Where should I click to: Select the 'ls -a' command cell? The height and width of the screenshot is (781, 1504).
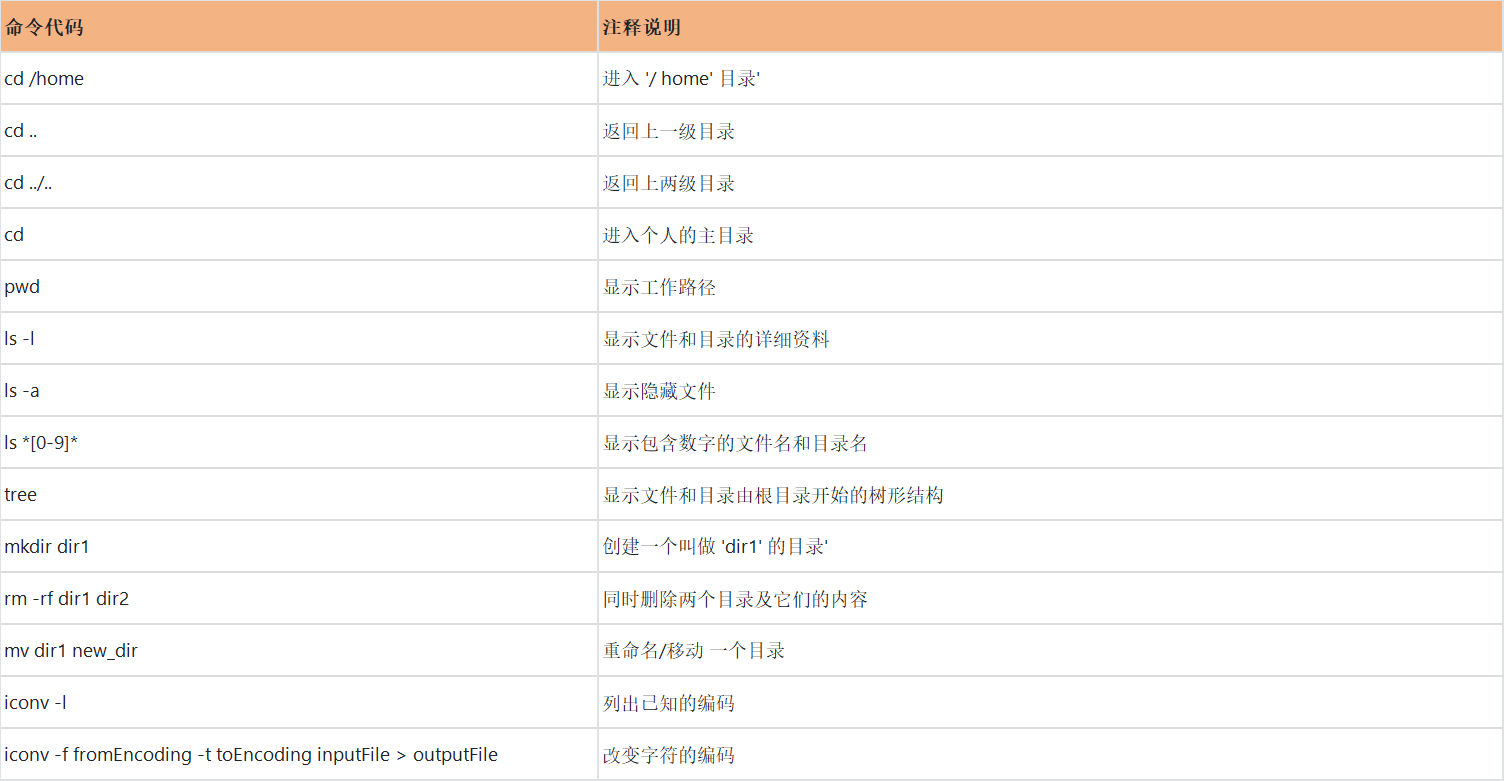[299, 391]
